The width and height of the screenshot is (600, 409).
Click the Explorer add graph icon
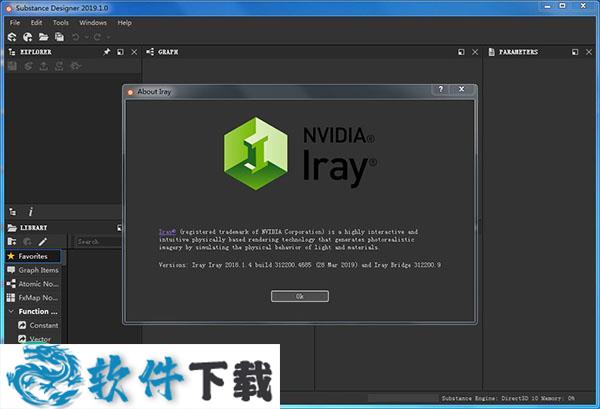click(28, 66)
